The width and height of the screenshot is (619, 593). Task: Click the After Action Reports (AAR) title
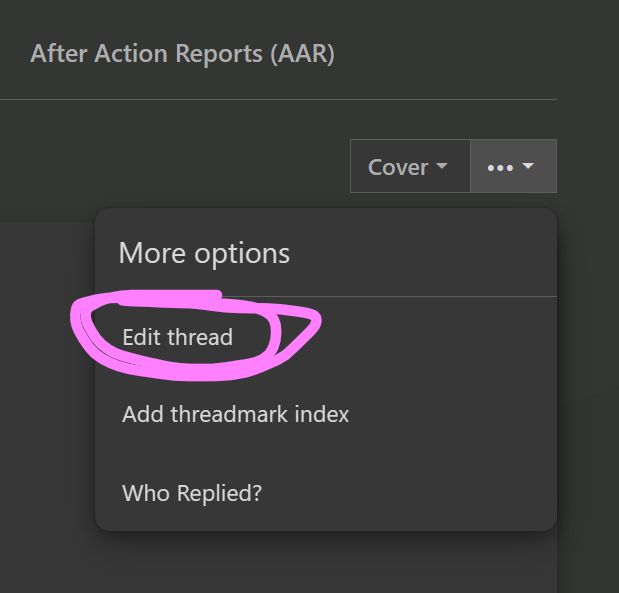(x=182, y=53)
